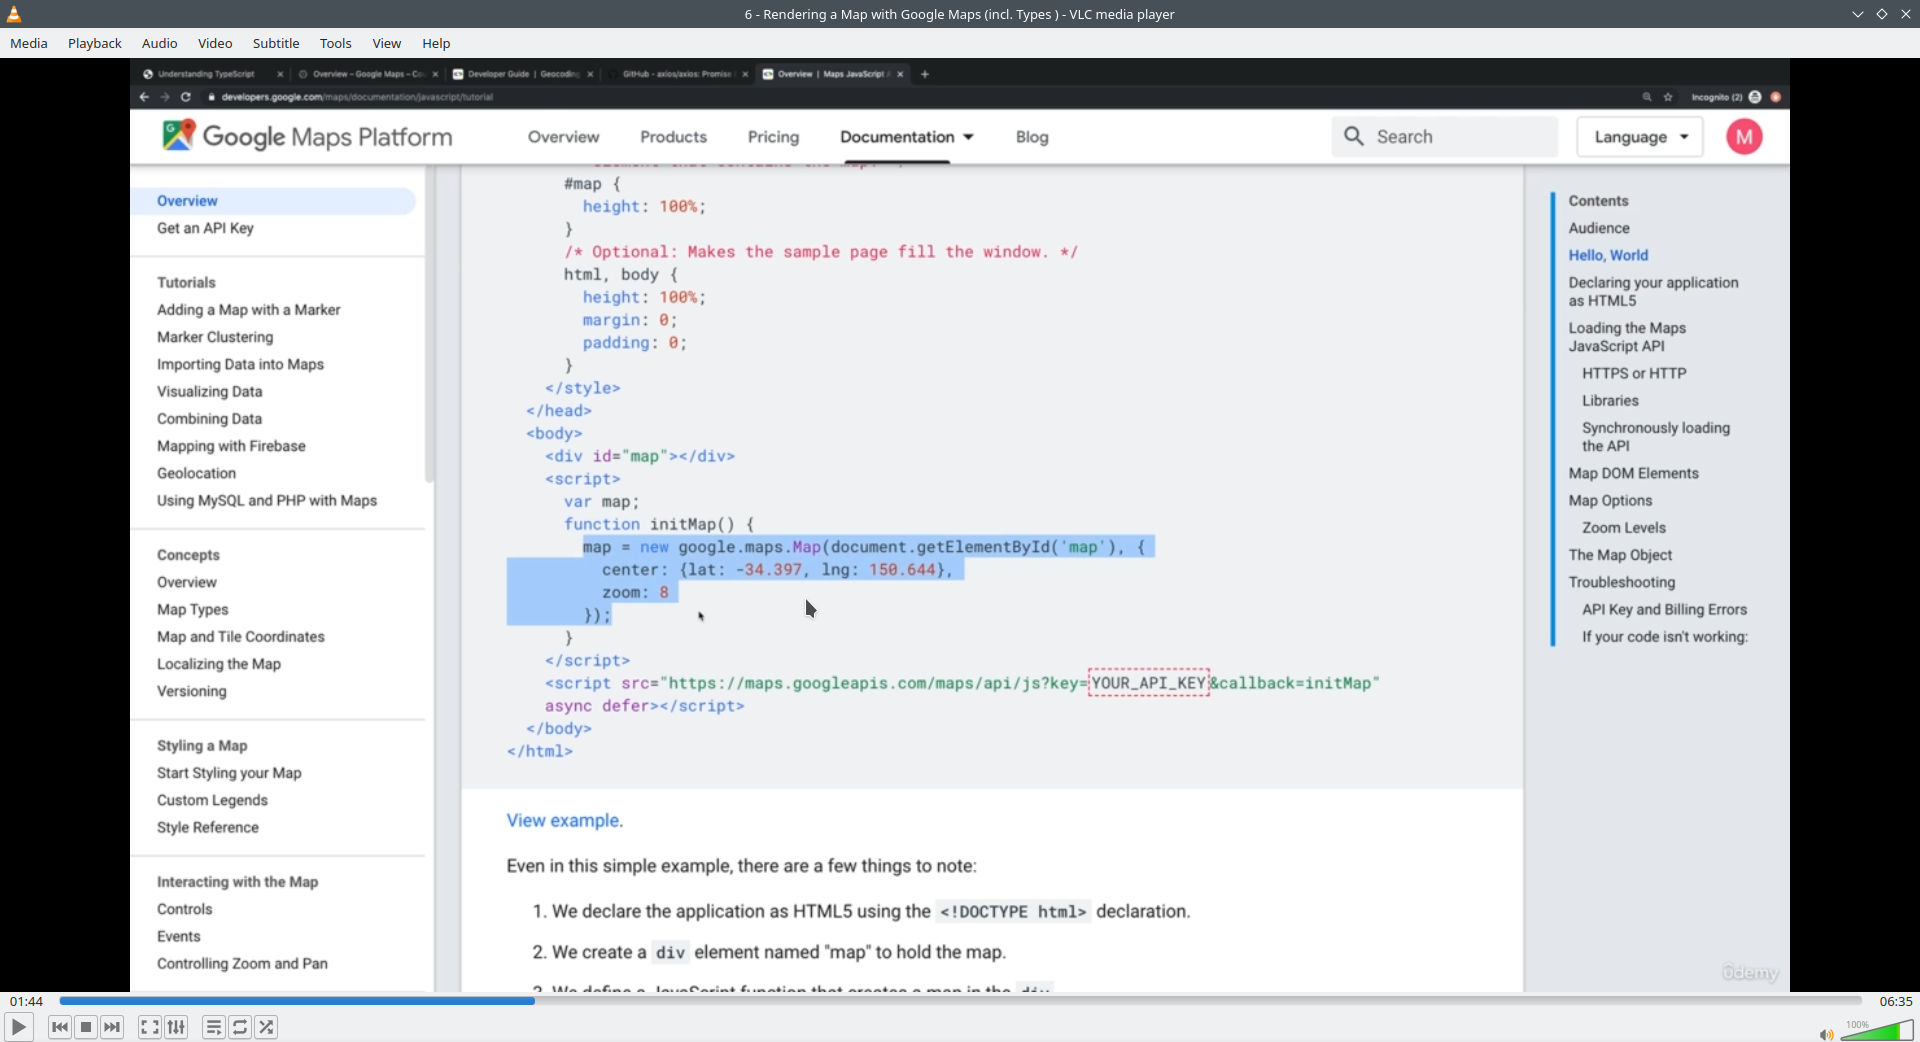Screen dimensions: 1920x1042
Task: Open API Key and Billing Errors
Action: (1664, 609)
